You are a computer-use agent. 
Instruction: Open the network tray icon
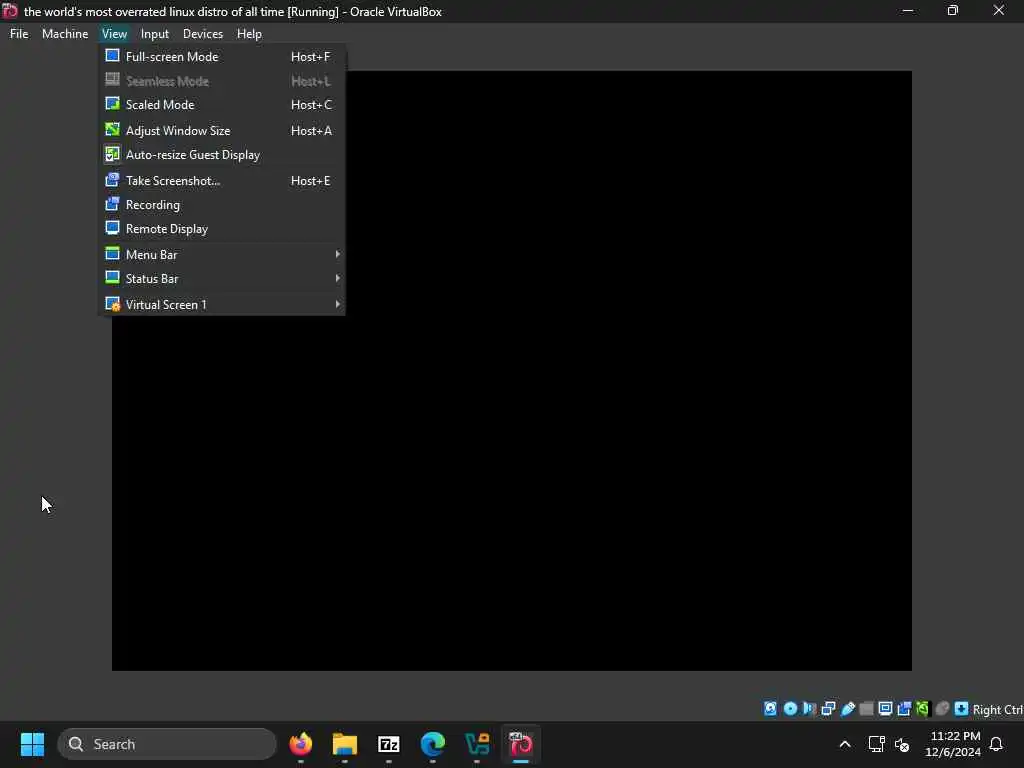876,744
